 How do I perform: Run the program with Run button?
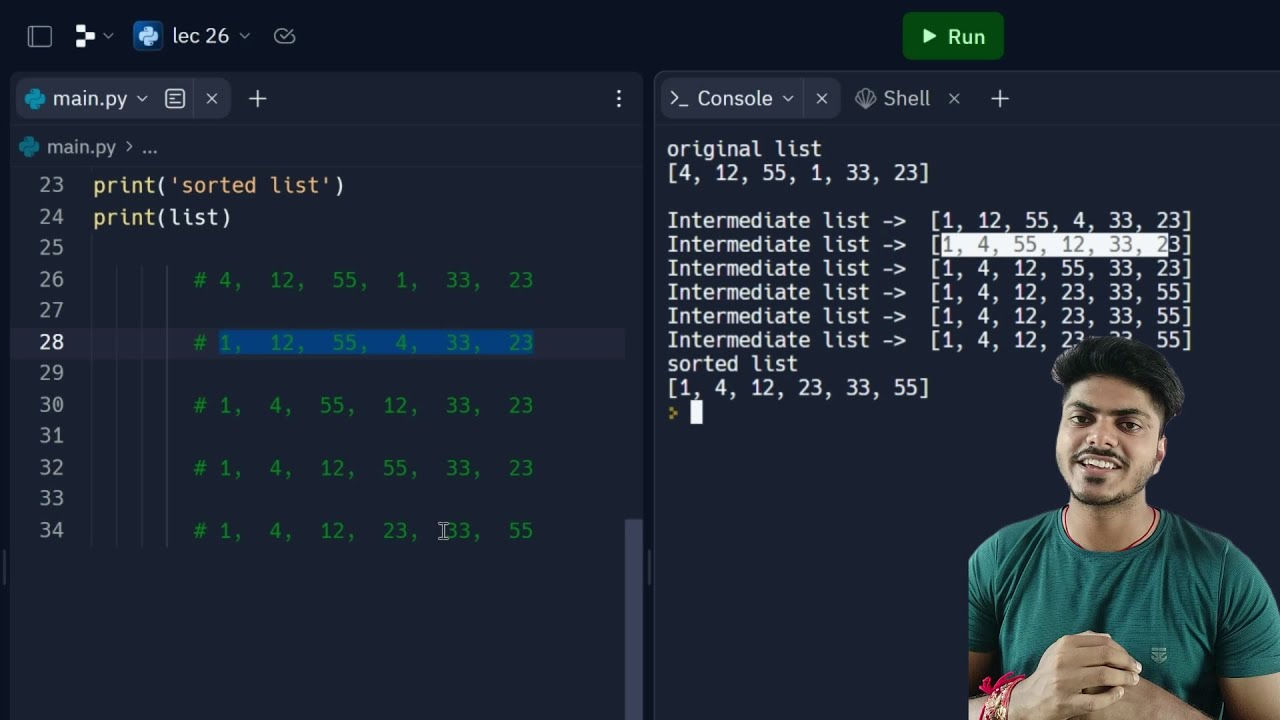pos(953,36)
